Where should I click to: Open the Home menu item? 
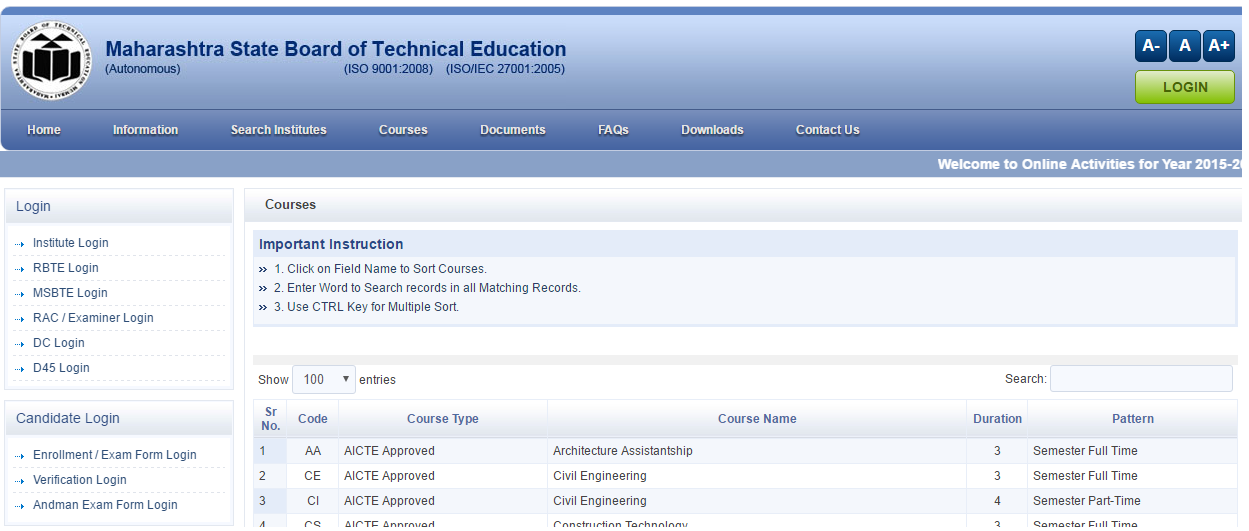(x=44, y=130)
